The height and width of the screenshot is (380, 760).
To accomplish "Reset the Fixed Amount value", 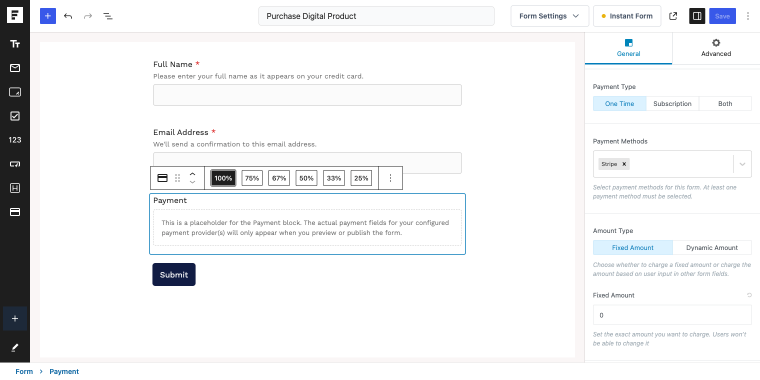I will (x=749, y=295).
